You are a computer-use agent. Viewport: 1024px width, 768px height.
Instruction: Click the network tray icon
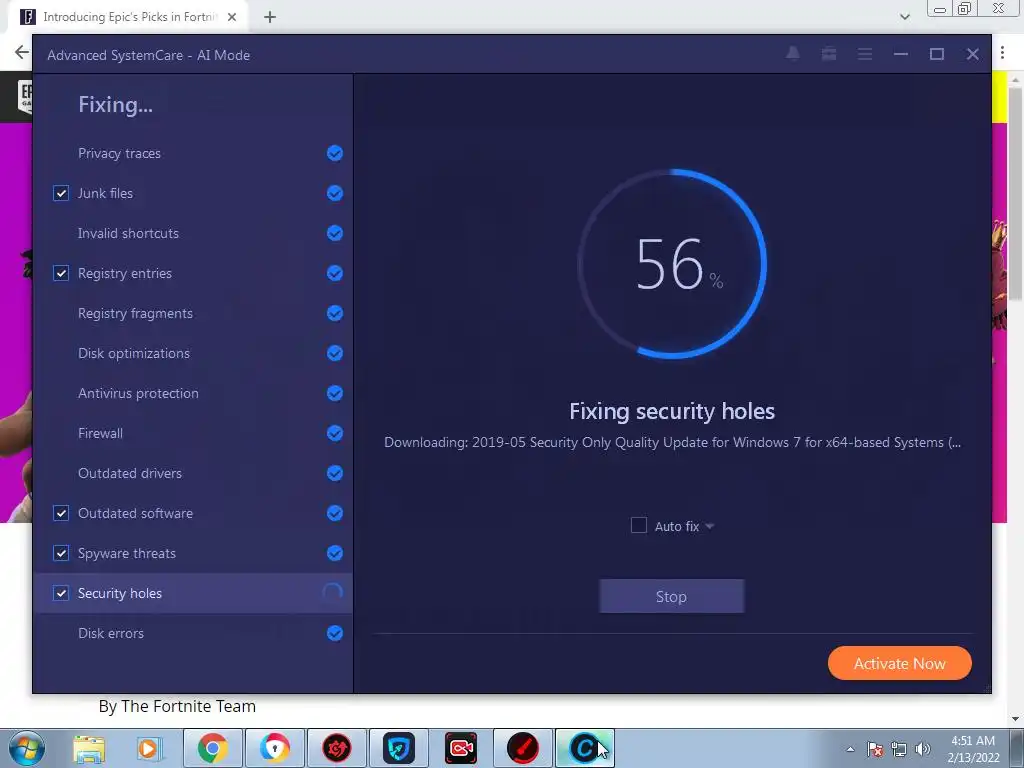pos(899,749)
